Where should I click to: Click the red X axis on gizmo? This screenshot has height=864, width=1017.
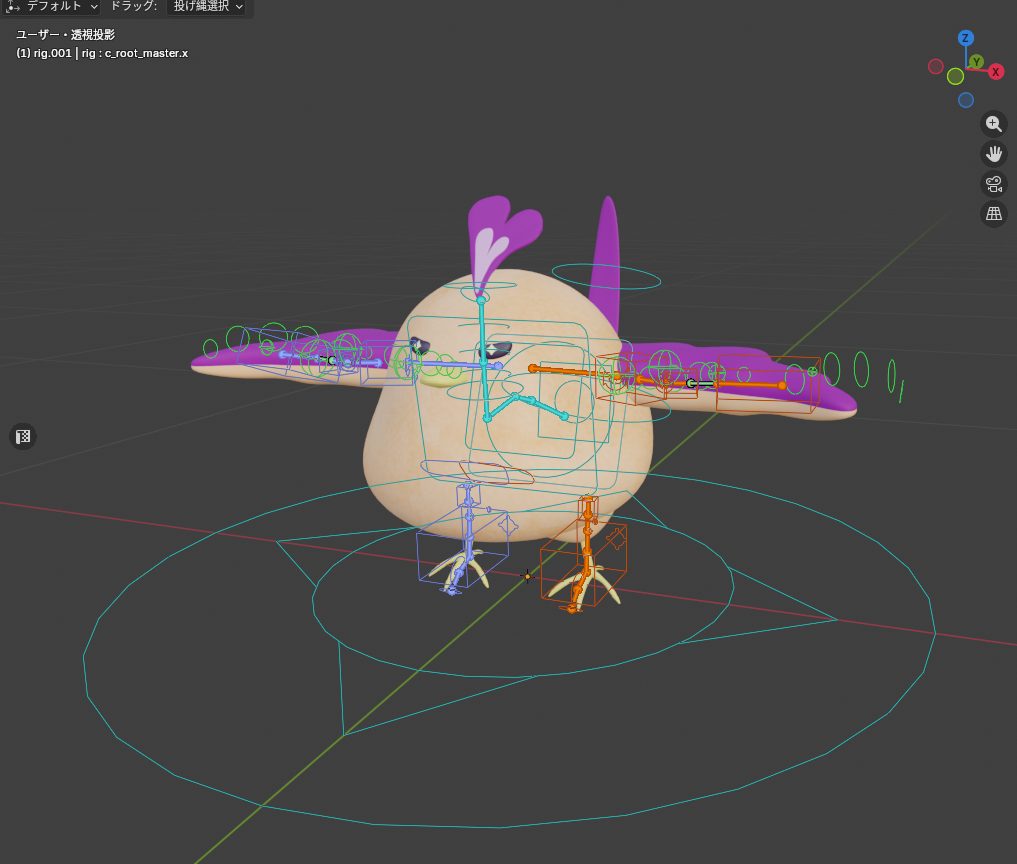[x=996, y=72]
